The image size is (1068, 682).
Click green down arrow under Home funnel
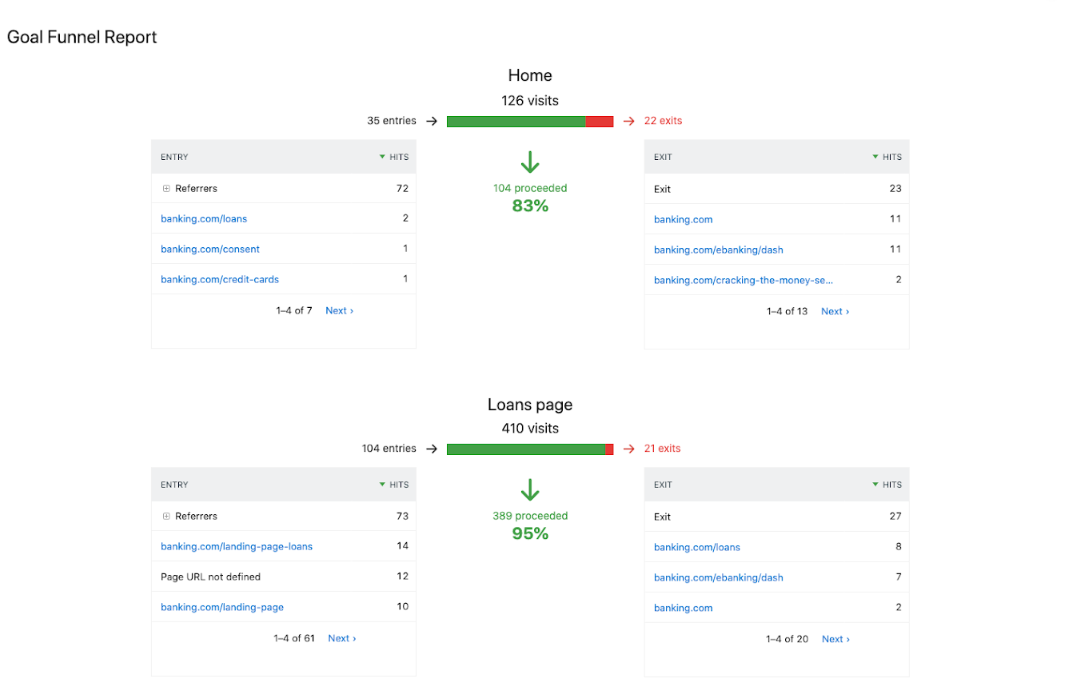point(530,163)
